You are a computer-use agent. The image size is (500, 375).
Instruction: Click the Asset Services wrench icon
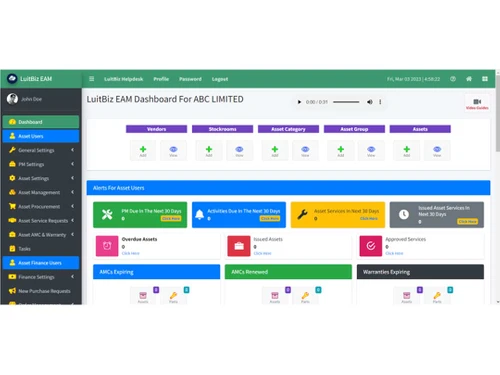tap(302, 214)
